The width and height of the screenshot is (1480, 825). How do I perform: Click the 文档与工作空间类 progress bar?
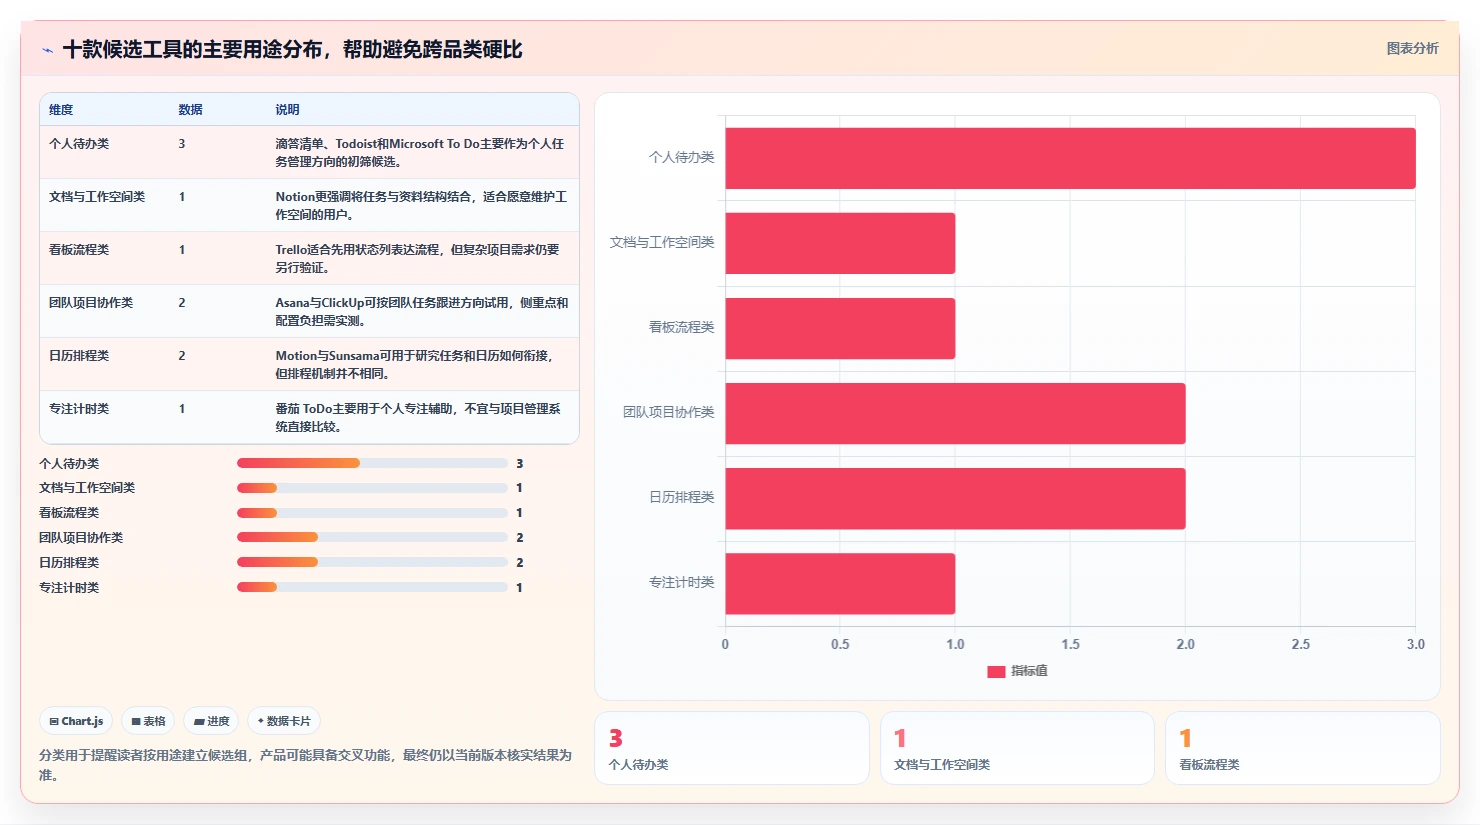[x=372, y=488]
